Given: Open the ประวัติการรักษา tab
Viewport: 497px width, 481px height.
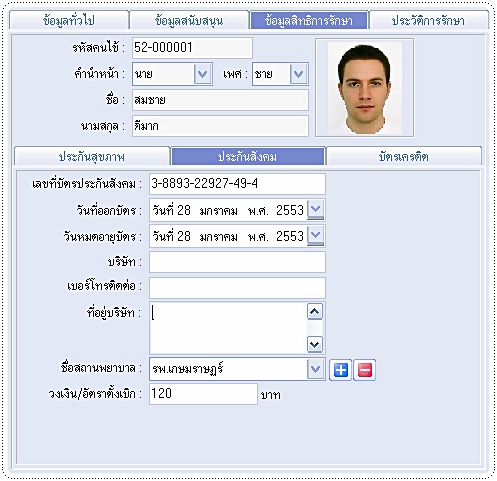Looking at the screenshot, I should point(428,21).
